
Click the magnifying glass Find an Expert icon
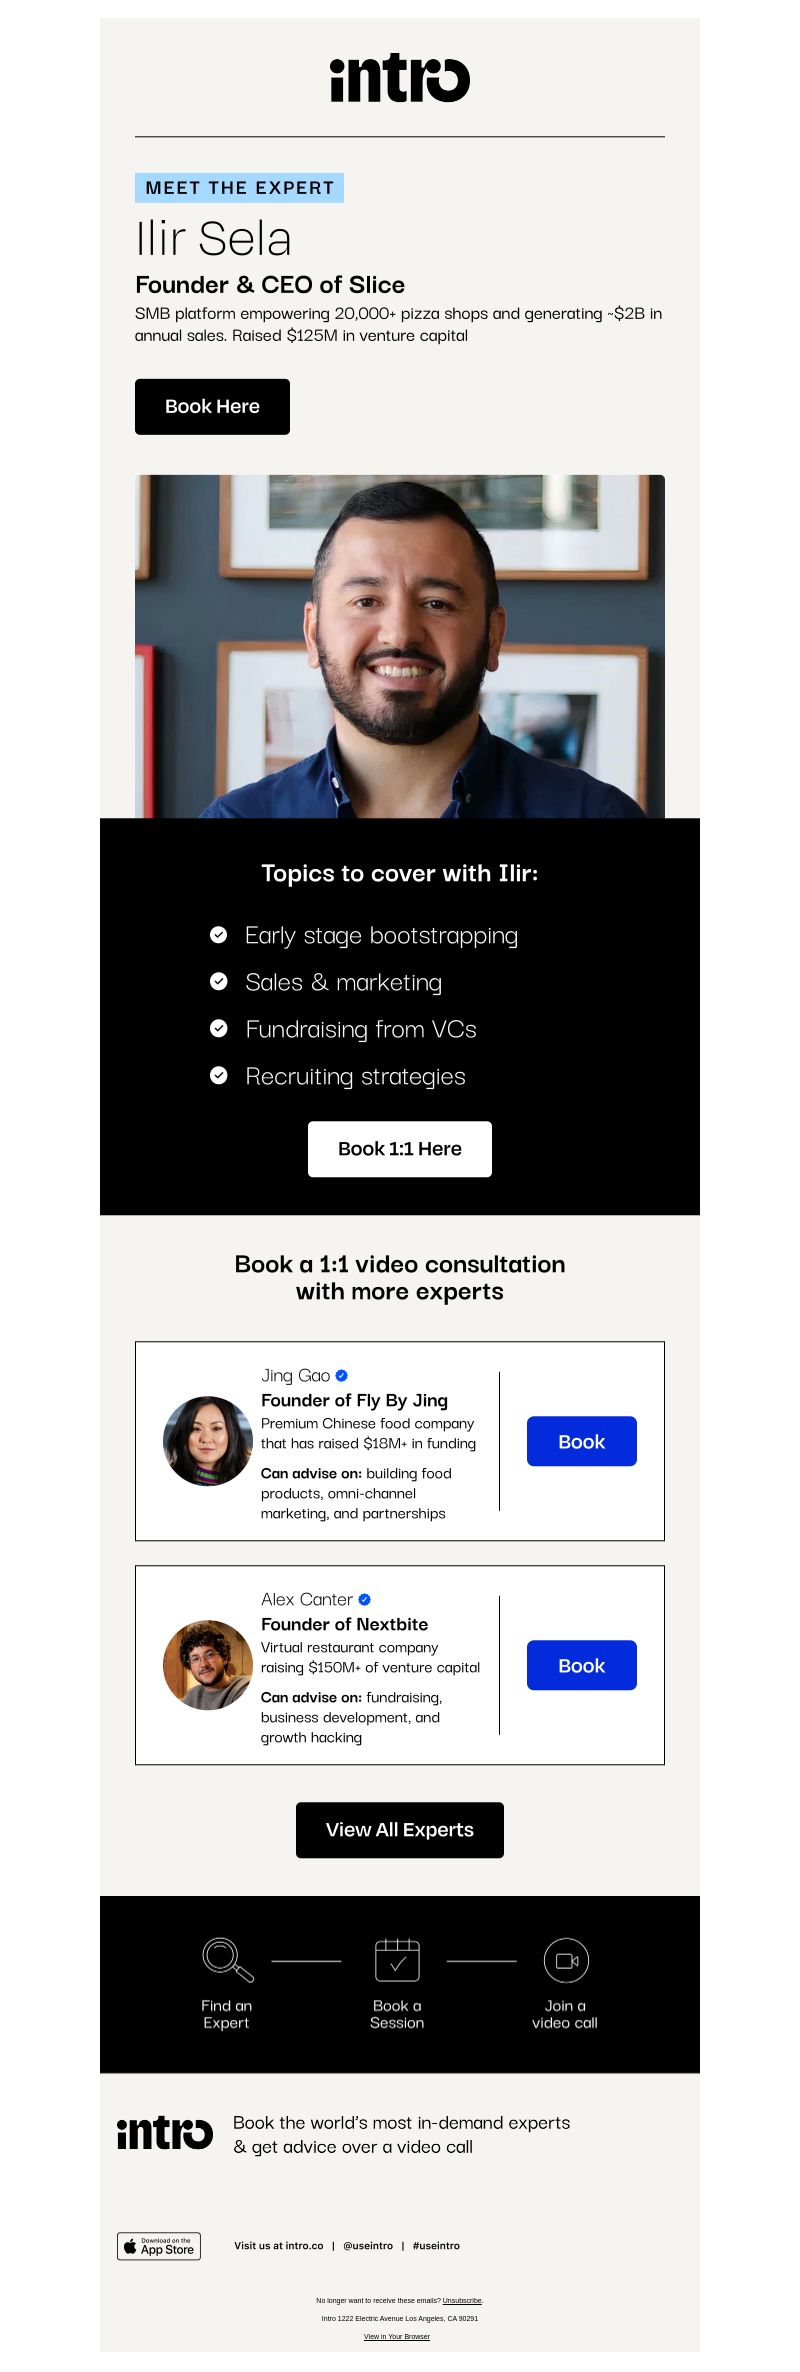228,1960
